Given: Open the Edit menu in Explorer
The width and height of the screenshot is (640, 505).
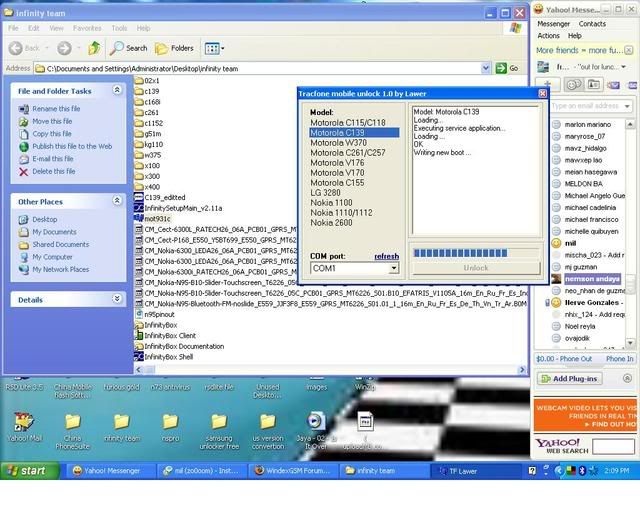Looking at the screenshot, I should [33, 28].
